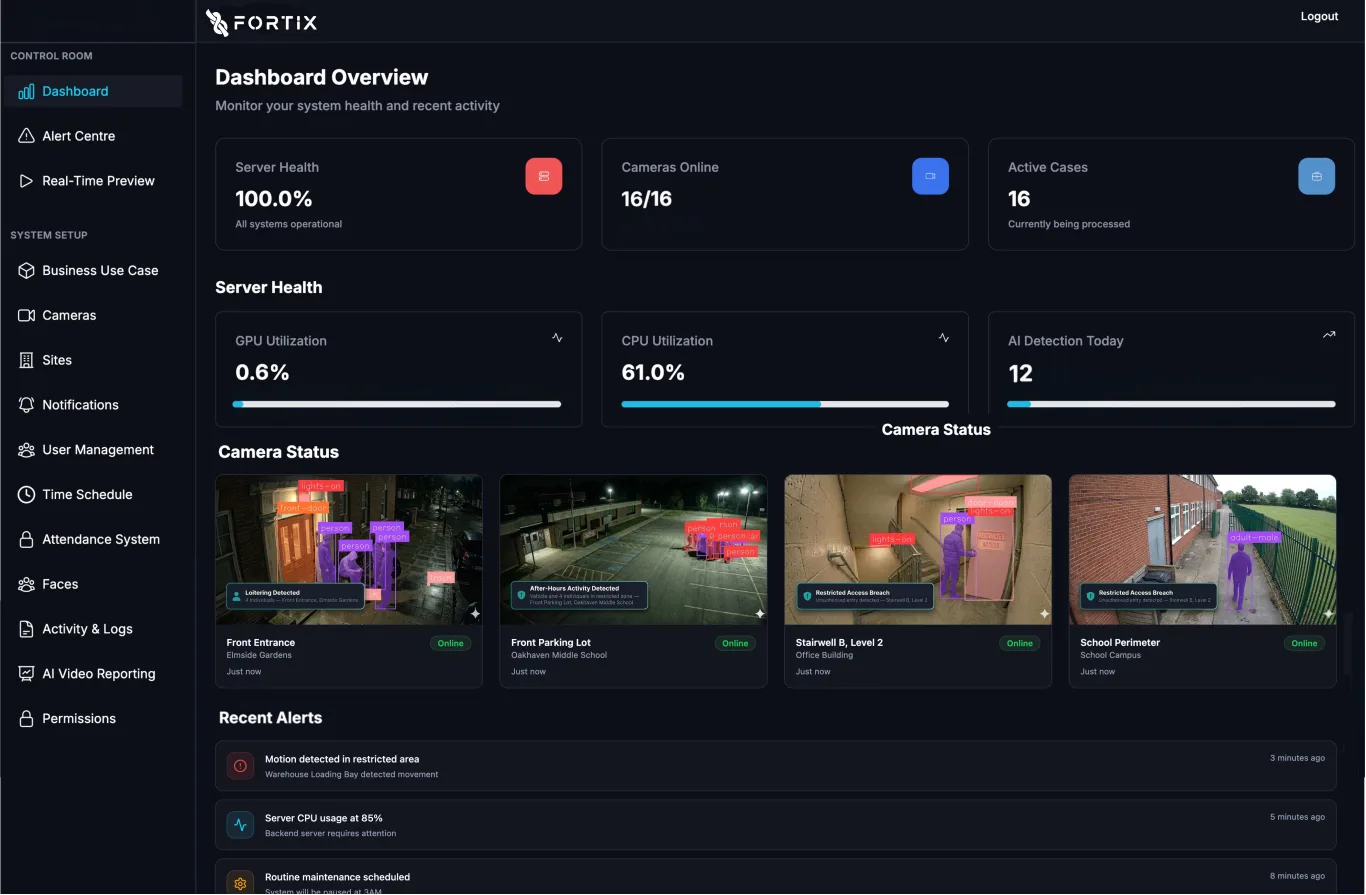Click the Fortix logo

(261, 22)
